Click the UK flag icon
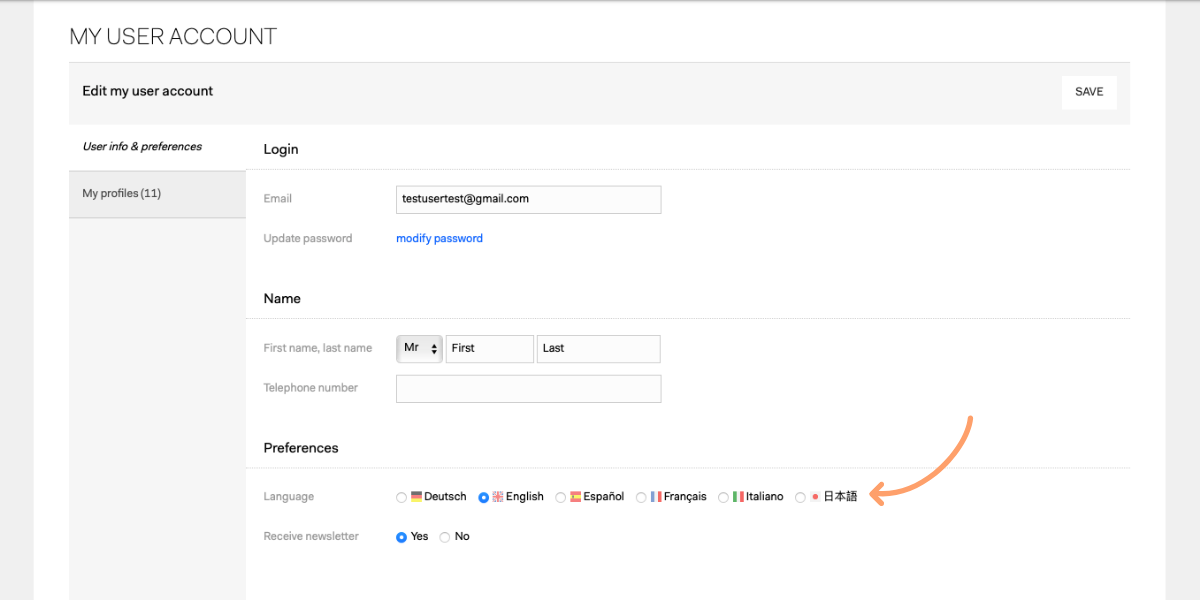1200x600 pixels. tap(498, 496)
